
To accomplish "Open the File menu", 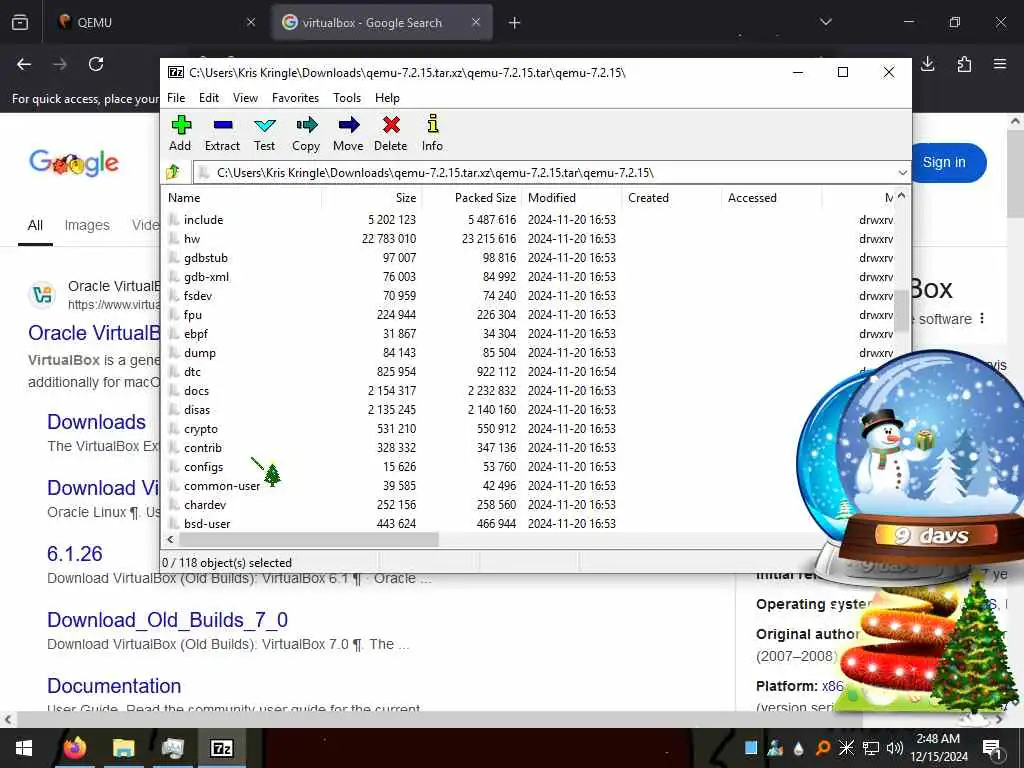I will (x=176, y=98).
